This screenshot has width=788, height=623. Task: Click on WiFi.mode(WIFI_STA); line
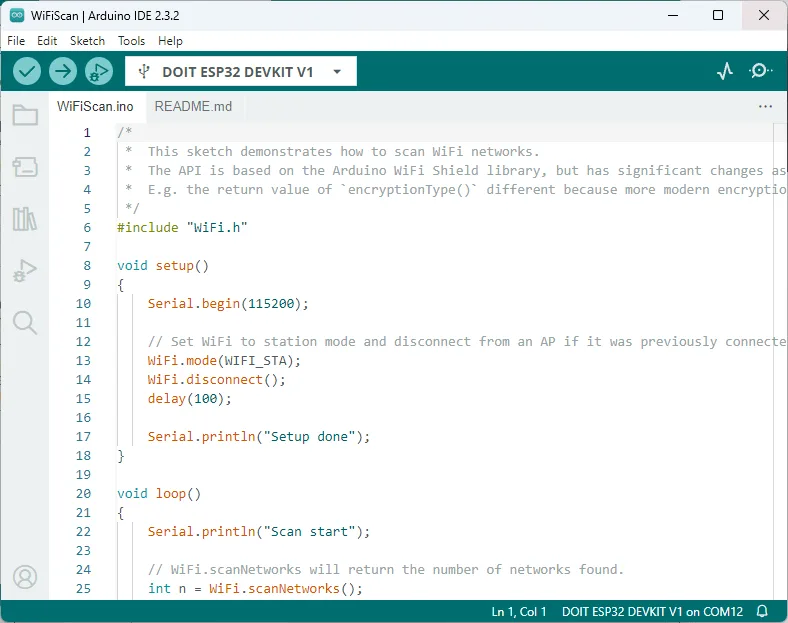224,360
